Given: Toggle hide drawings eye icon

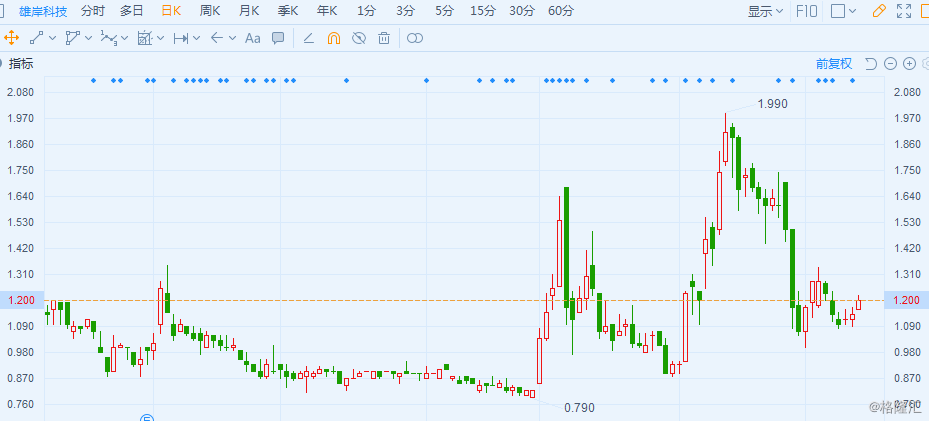Looking at the screenshot, I should click(x=359, y=38).
